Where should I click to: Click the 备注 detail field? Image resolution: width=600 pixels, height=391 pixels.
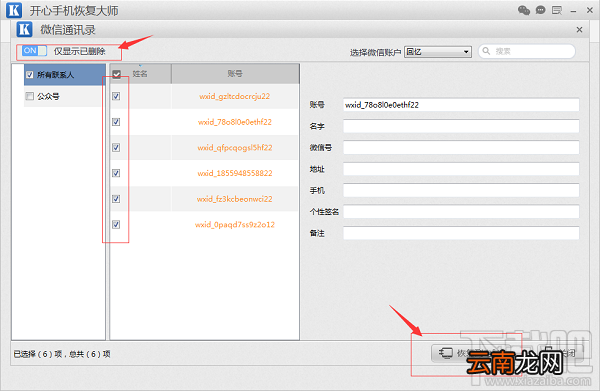461,233
